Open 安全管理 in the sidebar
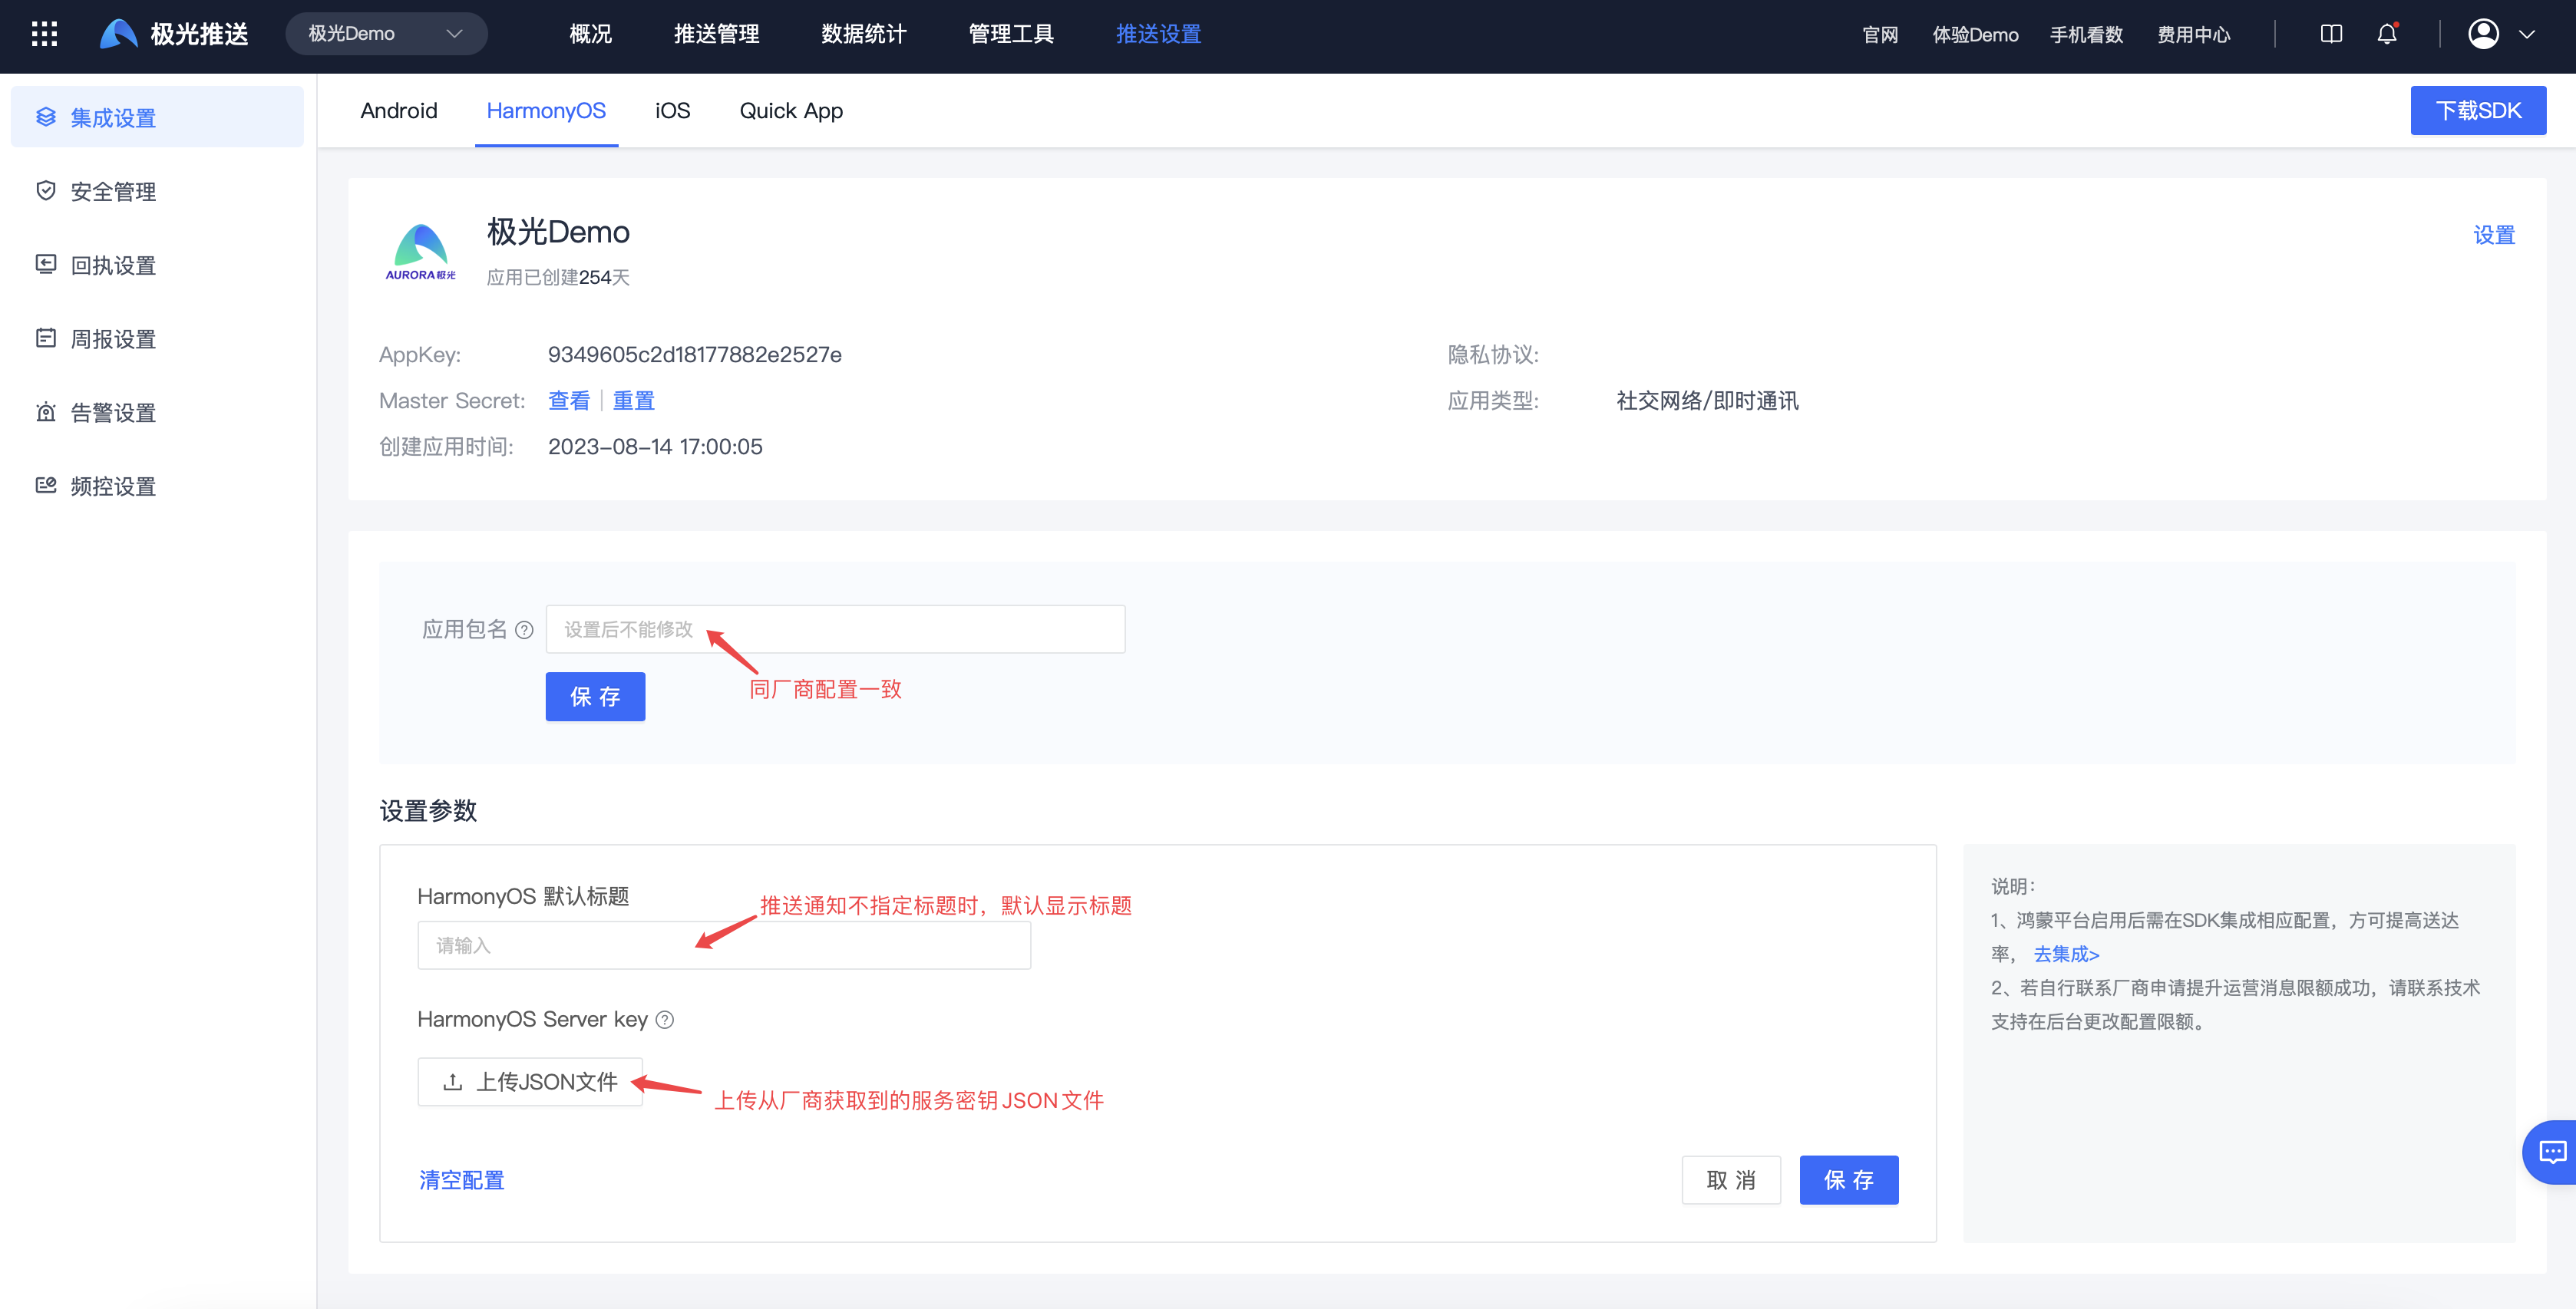This screenshot has height=1309, width=2576. [x=113, y=192]
